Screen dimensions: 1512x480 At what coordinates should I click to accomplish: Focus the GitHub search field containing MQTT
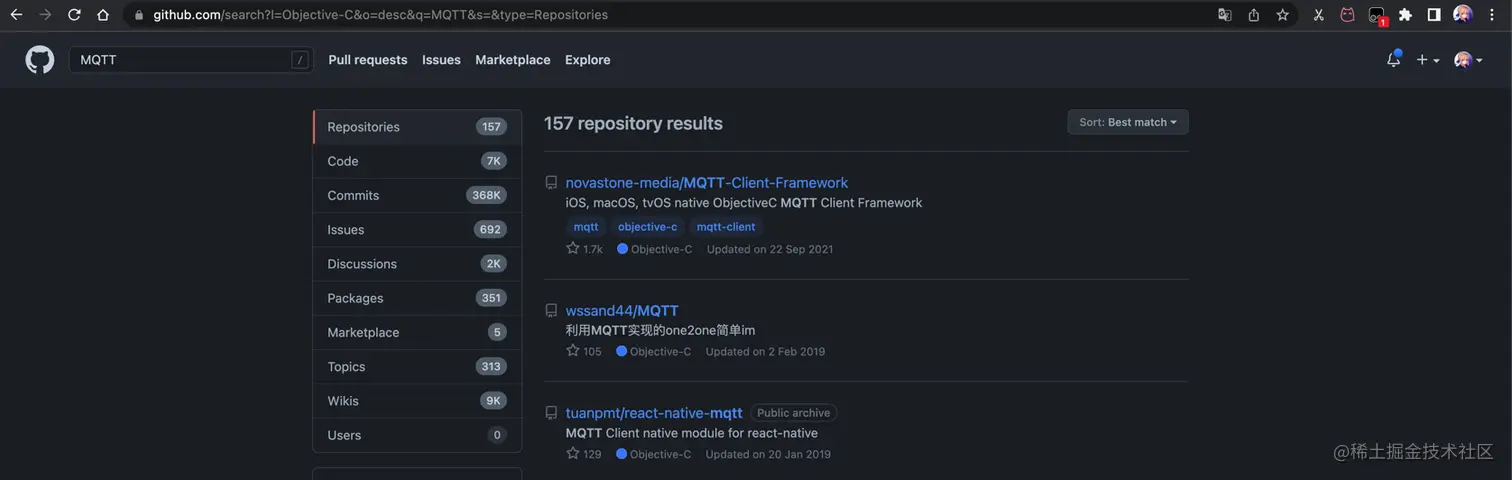coord(190,60)
